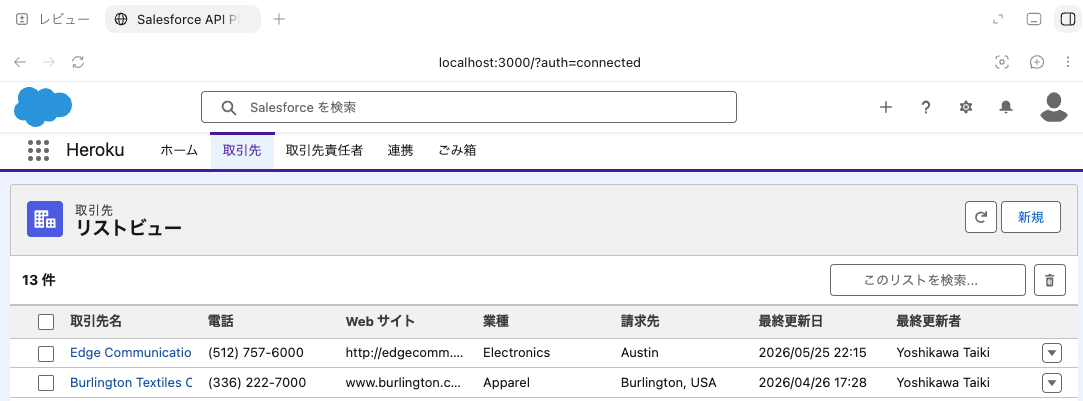Open the global create plus icon
The image size is (1083, 401).
pos(885,107)
